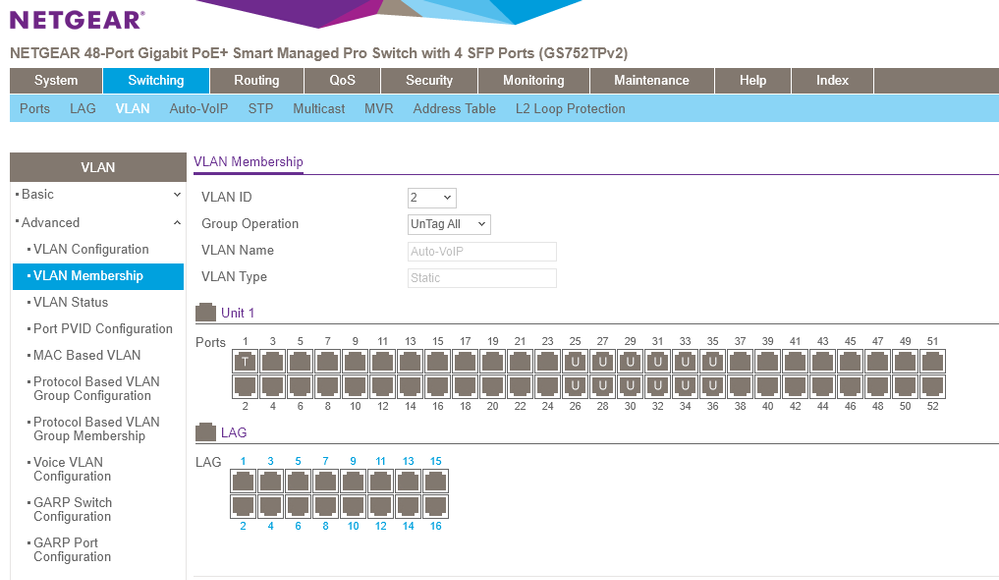Go to the Address Table submenu

click(454, 108)
